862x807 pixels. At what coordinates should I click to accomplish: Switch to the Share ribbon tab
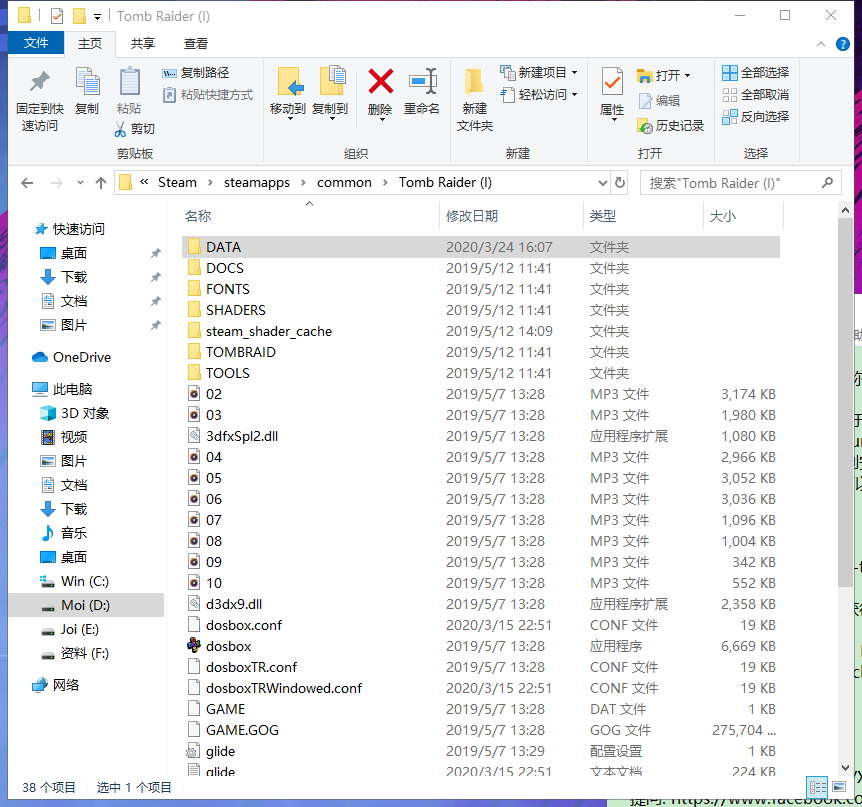click(x=142, y=43)
